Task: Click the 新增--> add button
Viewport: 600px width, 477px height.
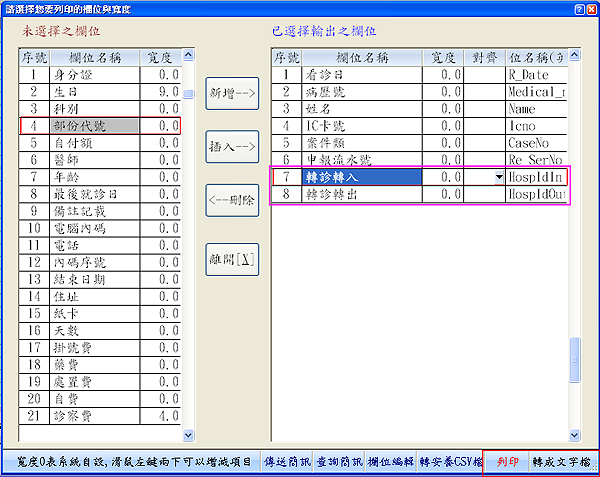Action: [x=232, y=92]
